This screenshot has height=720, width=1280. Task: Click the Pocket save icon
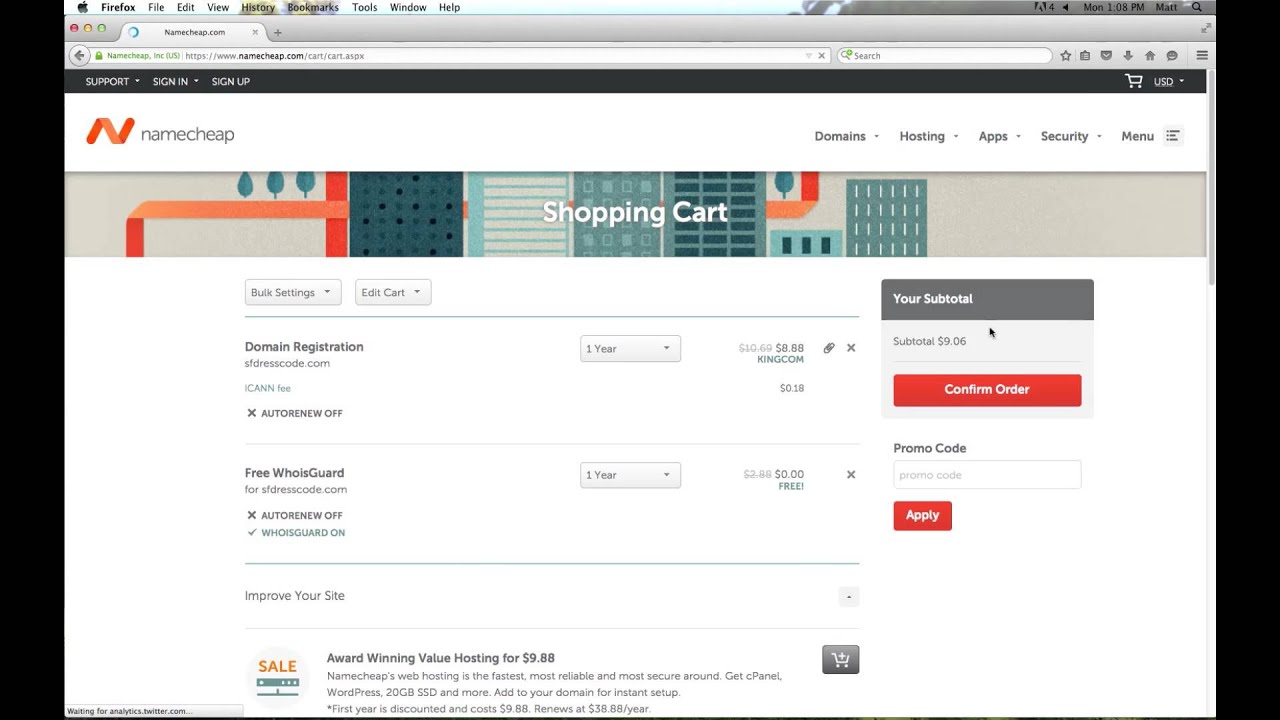(1107, 56)
